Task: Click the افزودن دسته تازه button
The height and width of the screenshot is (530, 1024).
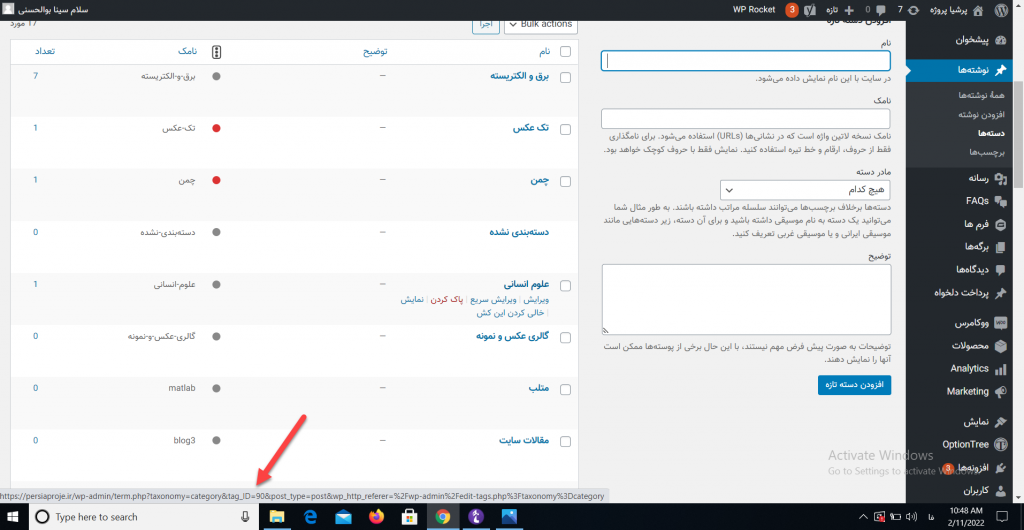Action: (x=846, y=385)
